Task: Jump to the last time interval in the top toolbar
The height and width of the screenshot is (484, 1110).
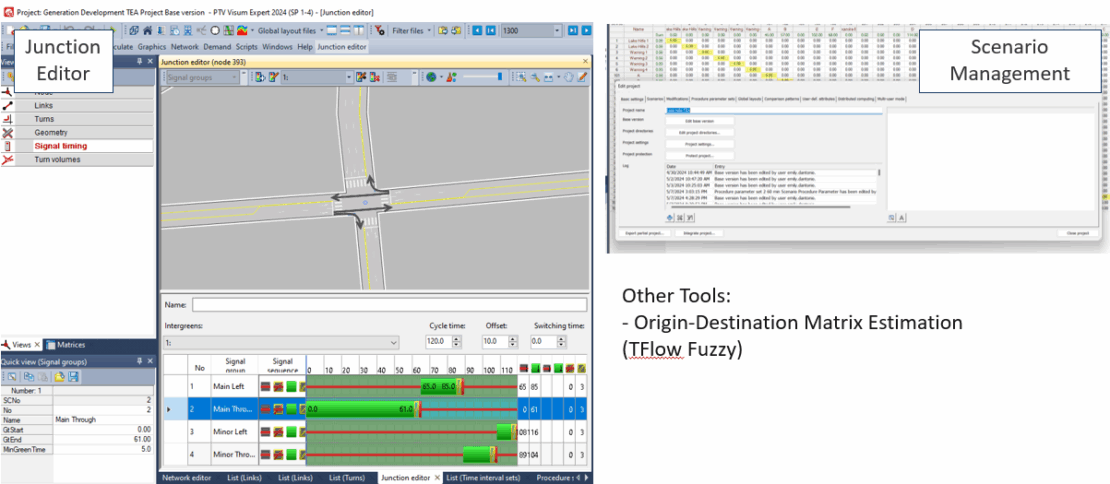Action: pyautogui.click(x=573, y=30)
